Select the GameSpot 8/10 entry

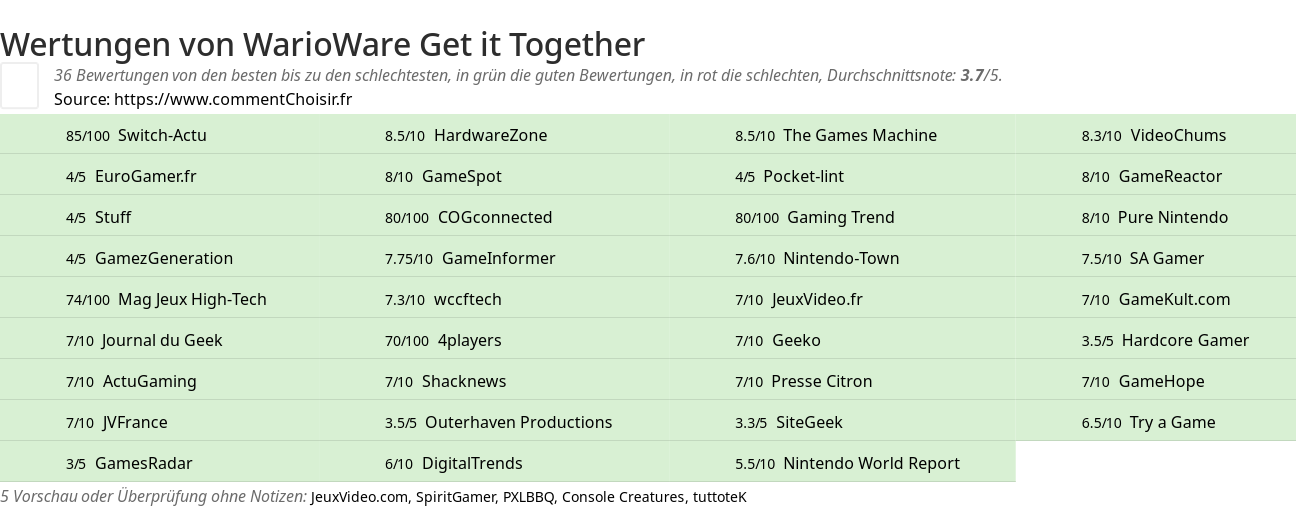(443, 176)
